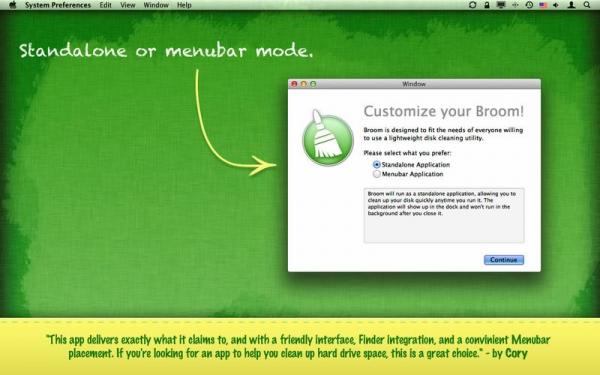Open the user account menu icon

571,5
